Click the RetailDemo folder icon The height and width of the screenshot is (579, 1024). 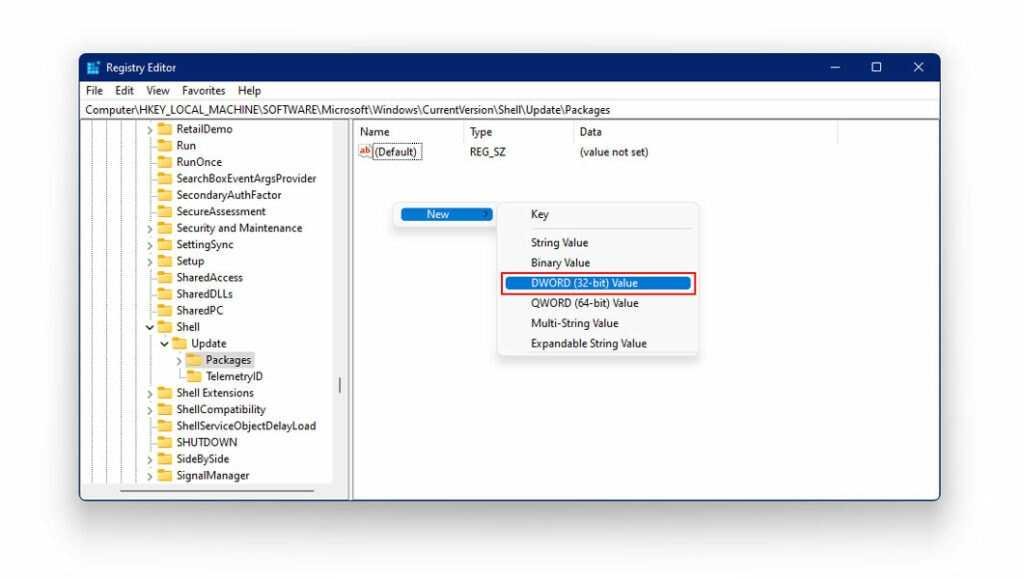tap(165, 129)
